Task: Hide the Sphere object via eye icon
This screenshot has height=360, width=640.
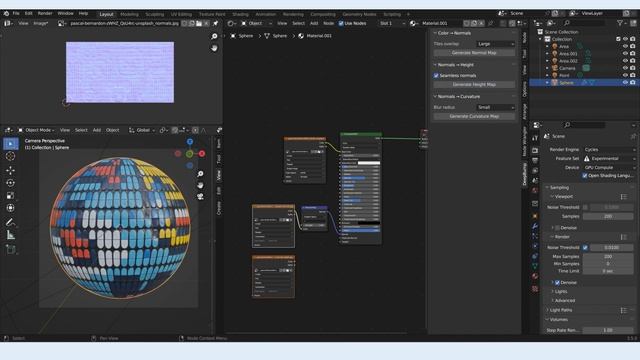Action: [625, 82]
